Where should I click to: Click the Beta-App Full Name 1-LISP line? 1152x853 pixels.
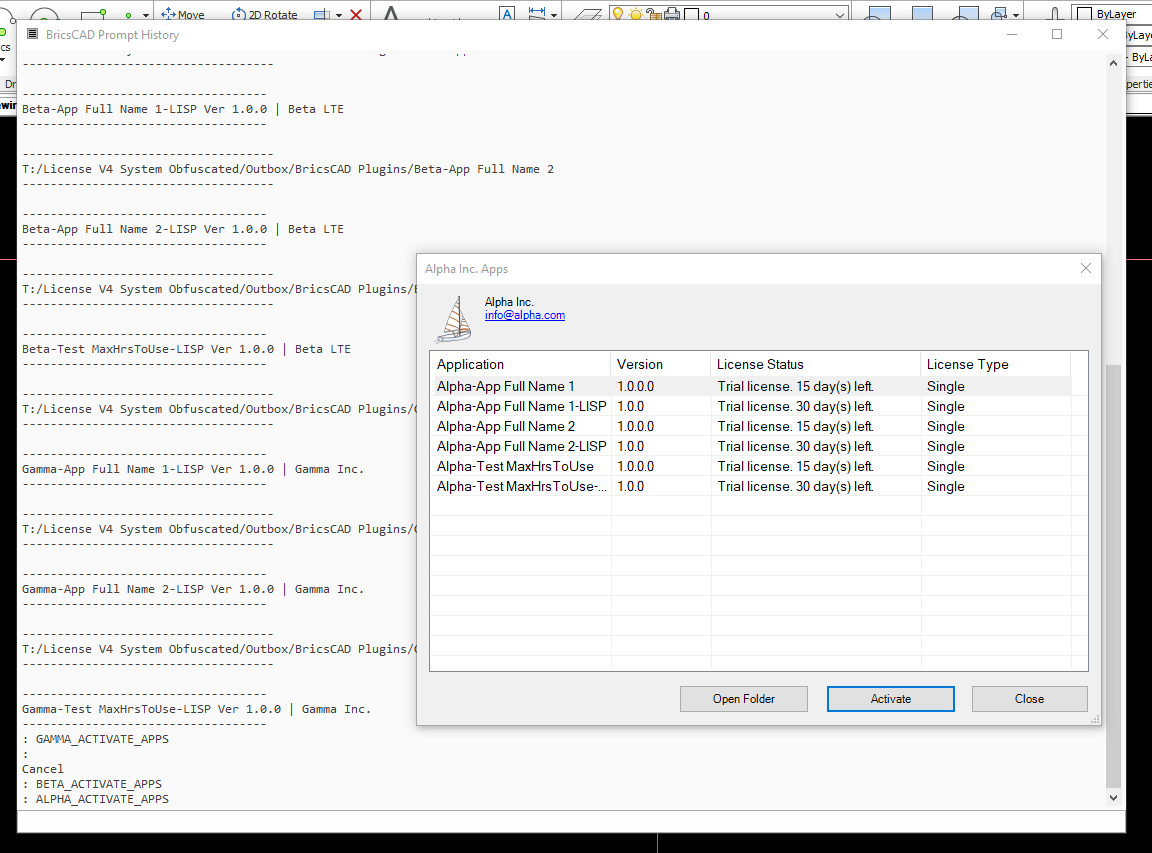click(x=183, y=109)
